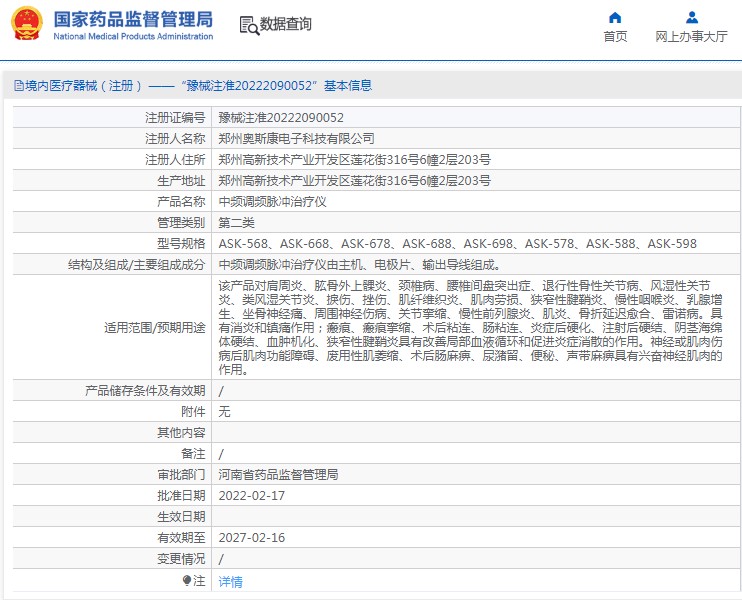
Task: Select management class 第二类
Action: [x=237, y=223]
